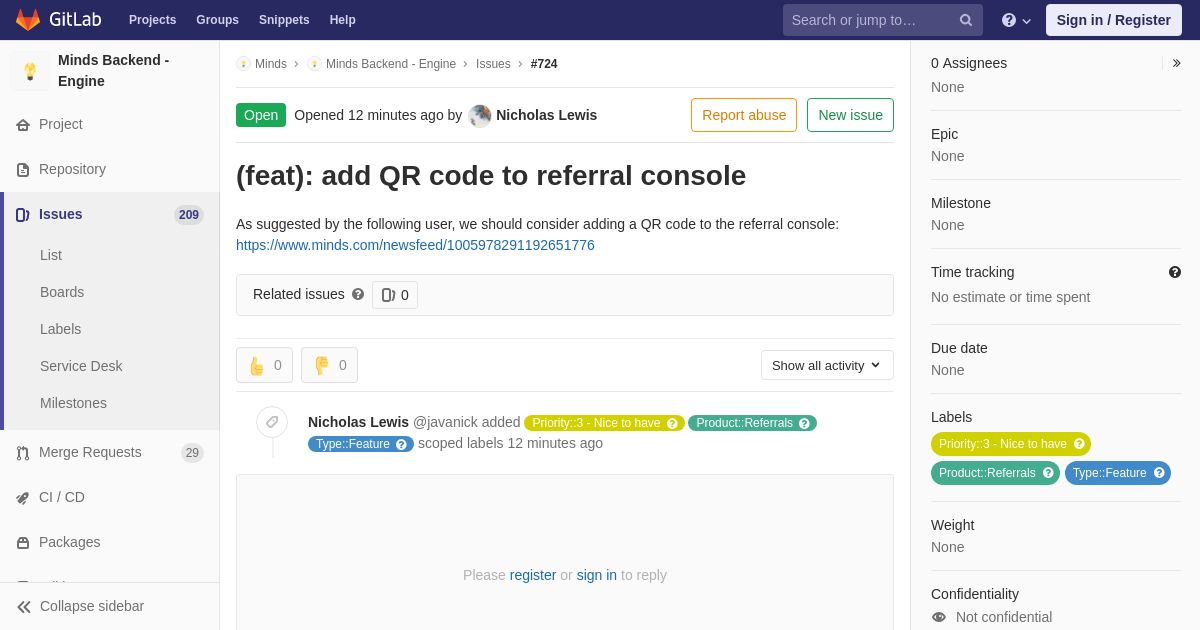This screenshot has height=630, width=1200.
Task: Click help icon on activity Type::Feature label
Action: click(x=401, y=444)
